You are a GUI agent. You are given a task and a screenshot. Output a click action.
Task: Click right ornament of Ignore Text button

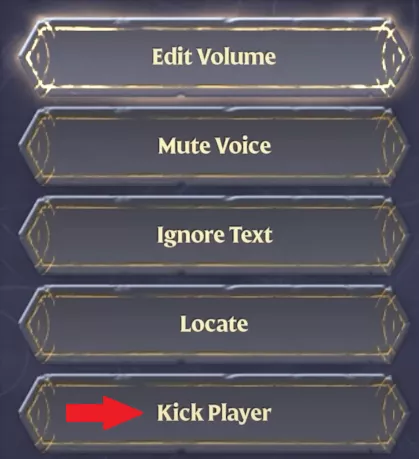click(x=393, y=235)
